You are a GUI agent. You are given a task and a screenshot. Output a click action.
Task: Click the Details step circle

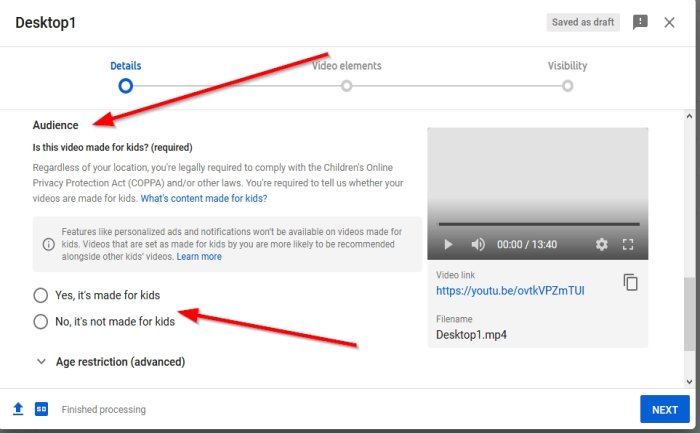125,86
